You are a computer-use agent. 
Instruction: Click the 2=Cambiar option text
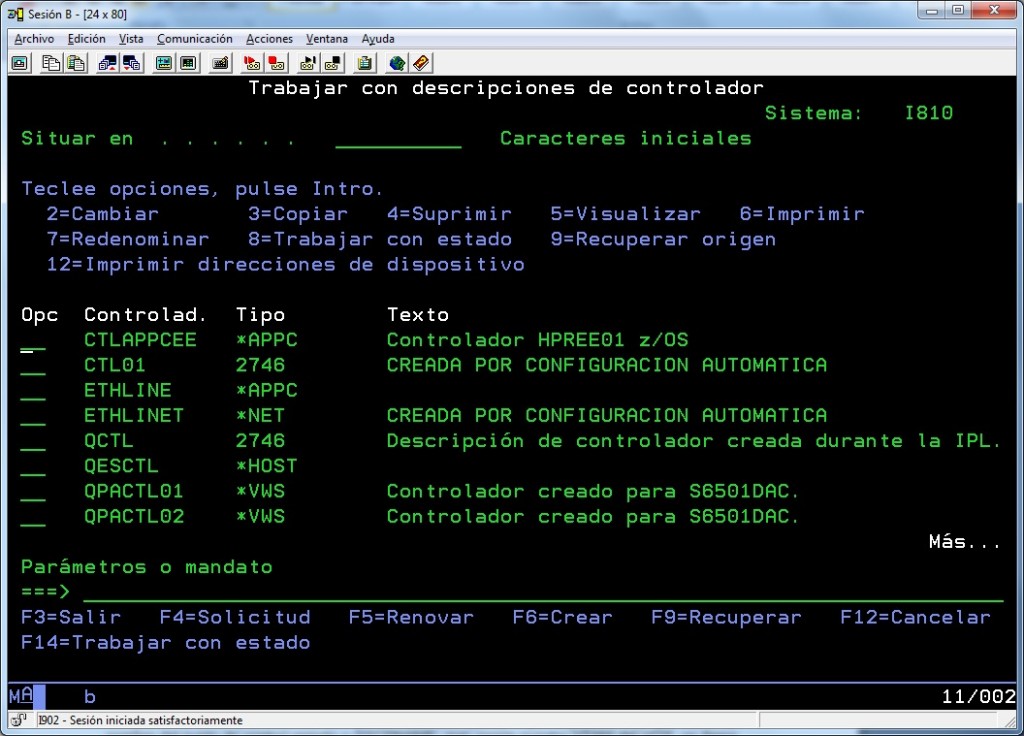(103, 214)
